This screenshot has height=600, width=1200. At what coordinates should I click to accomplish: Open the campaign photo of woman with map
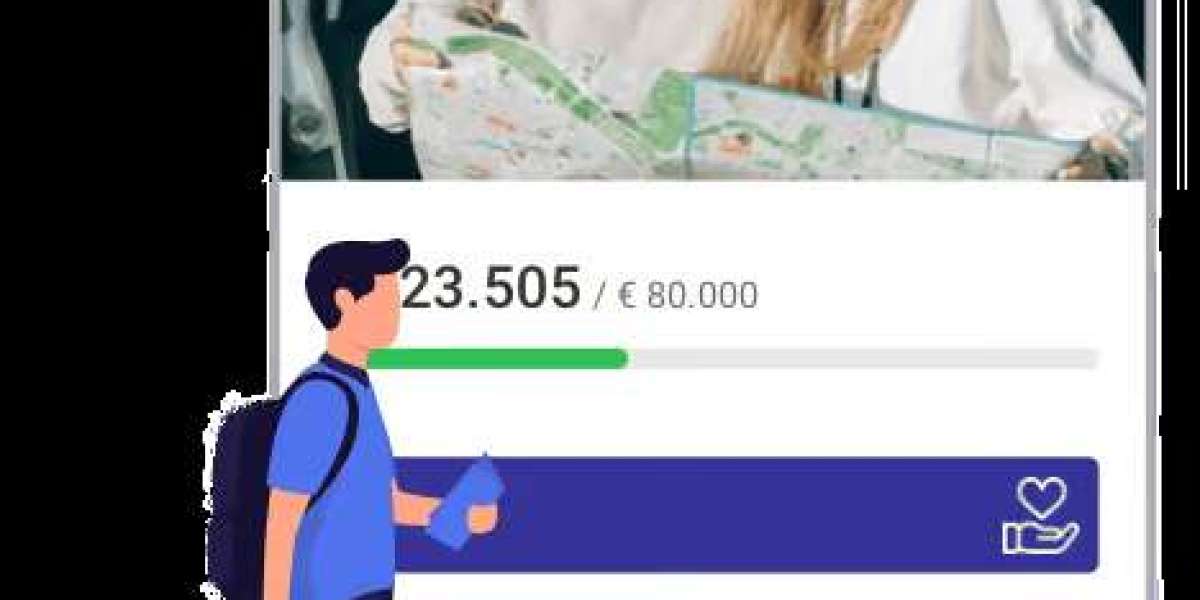[x=712, y=90]
